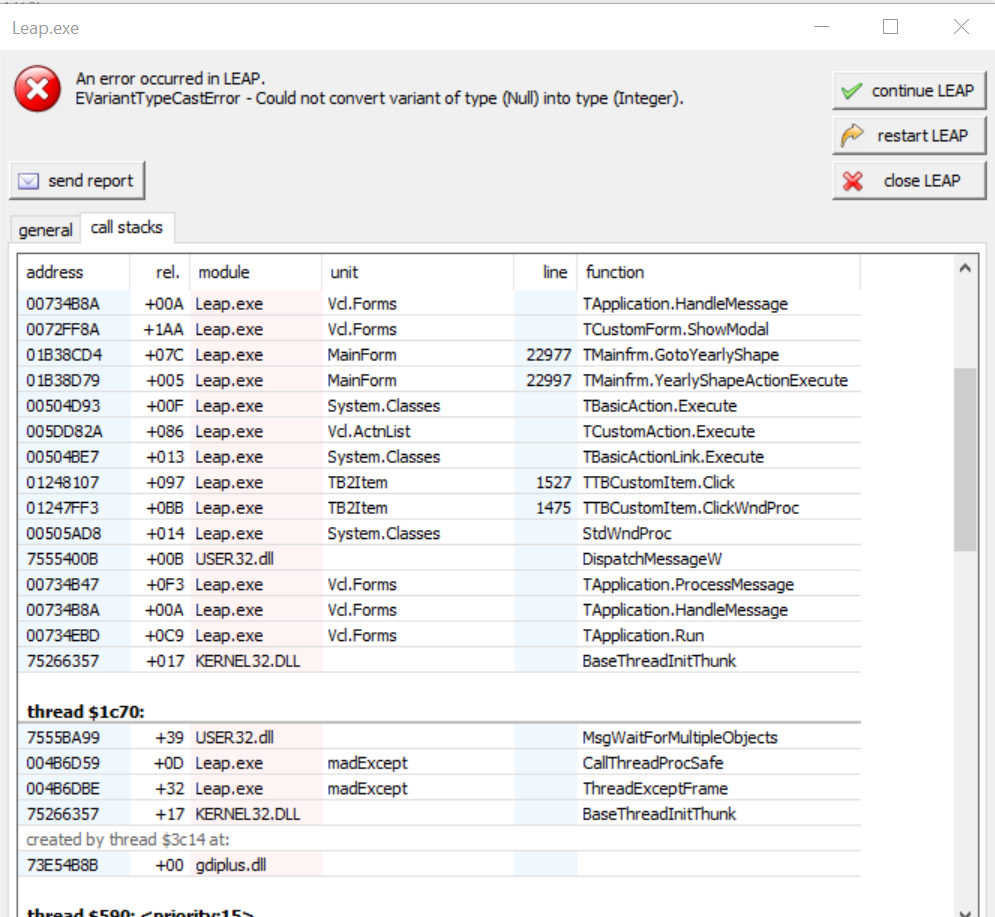The image size is (995, 917).
Task: Click the unit column header
Action: click(x=418, y=272)
